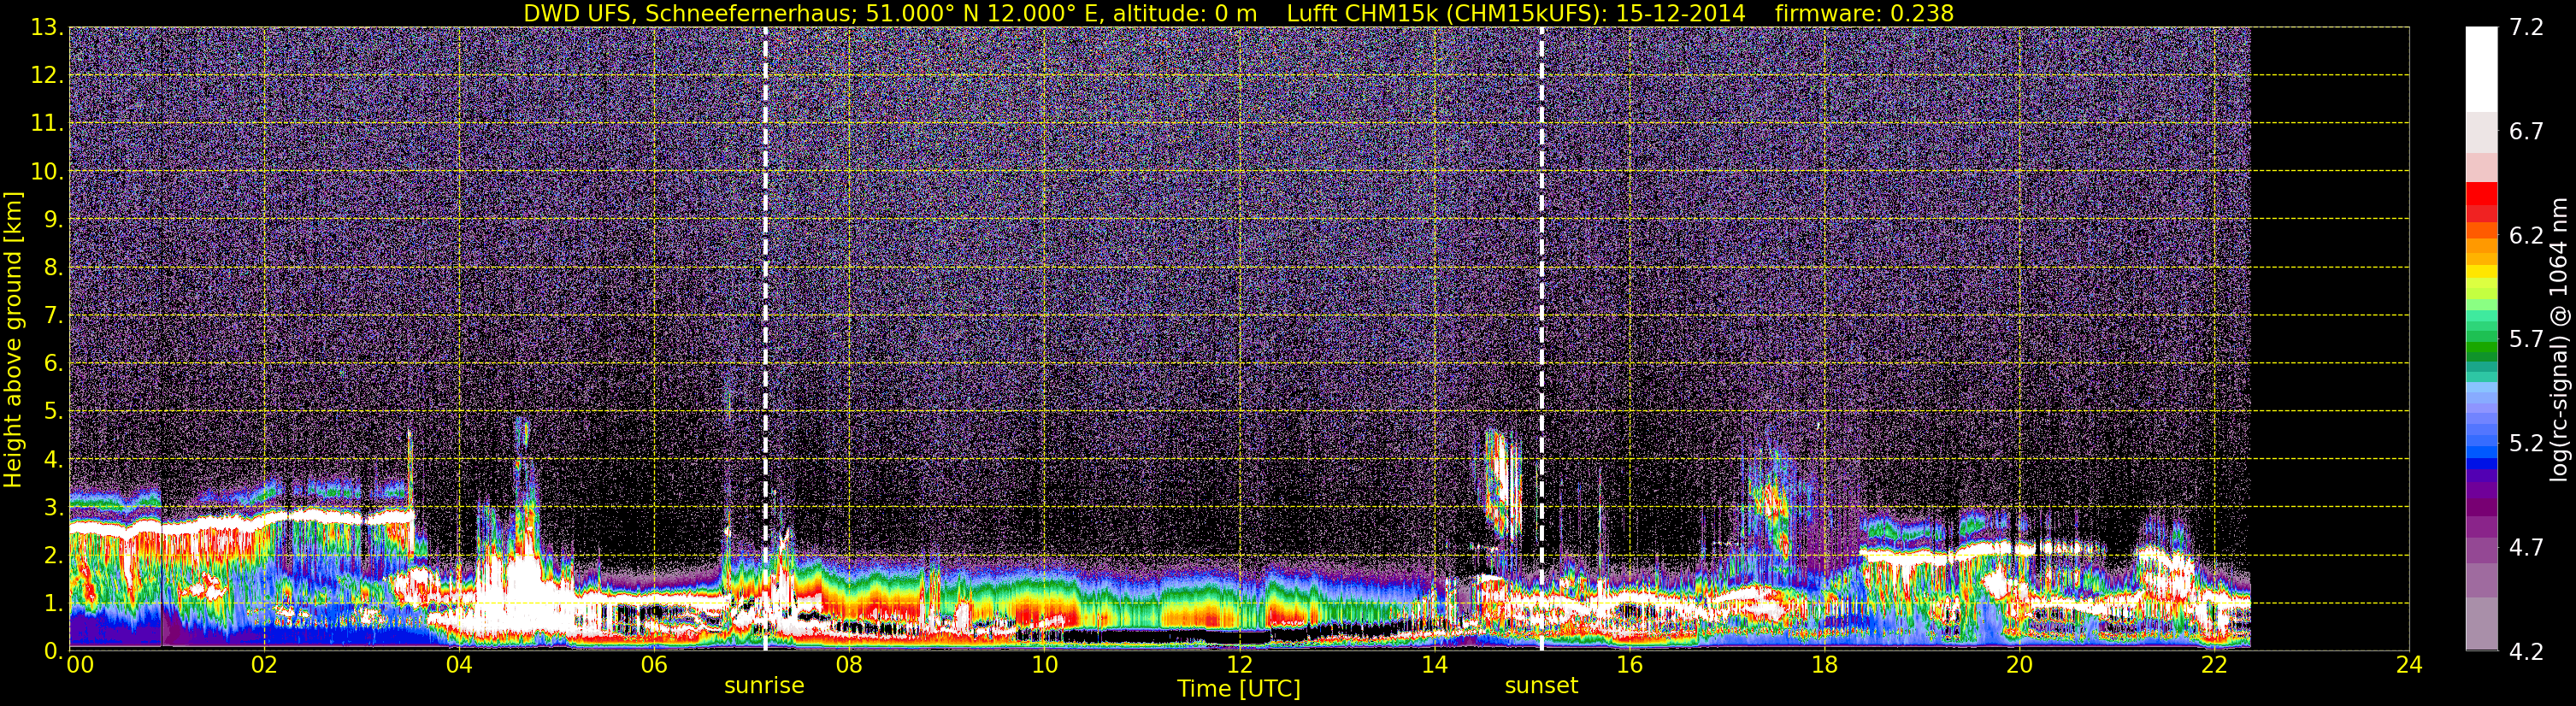Click the height axis tick "8."
Screen dimensions: 2576x706
(54, 267)
